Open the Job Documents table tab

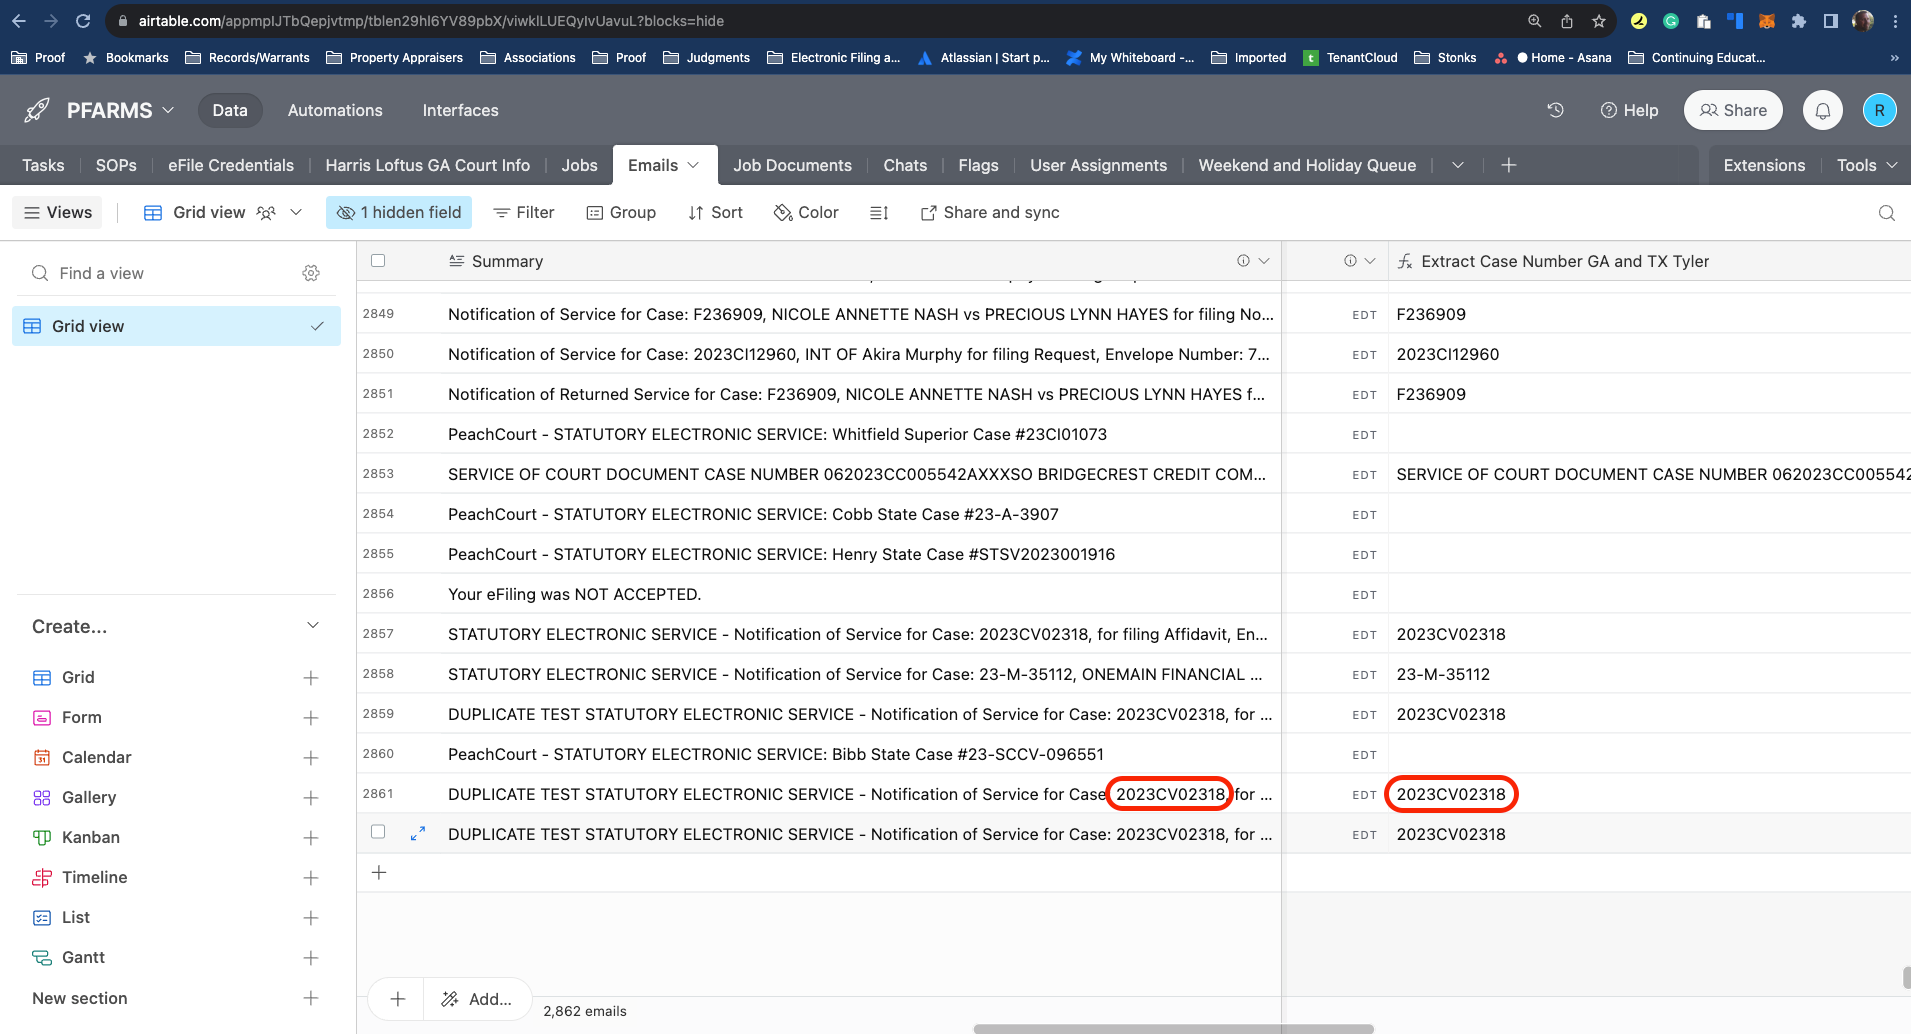coord(792,165)
